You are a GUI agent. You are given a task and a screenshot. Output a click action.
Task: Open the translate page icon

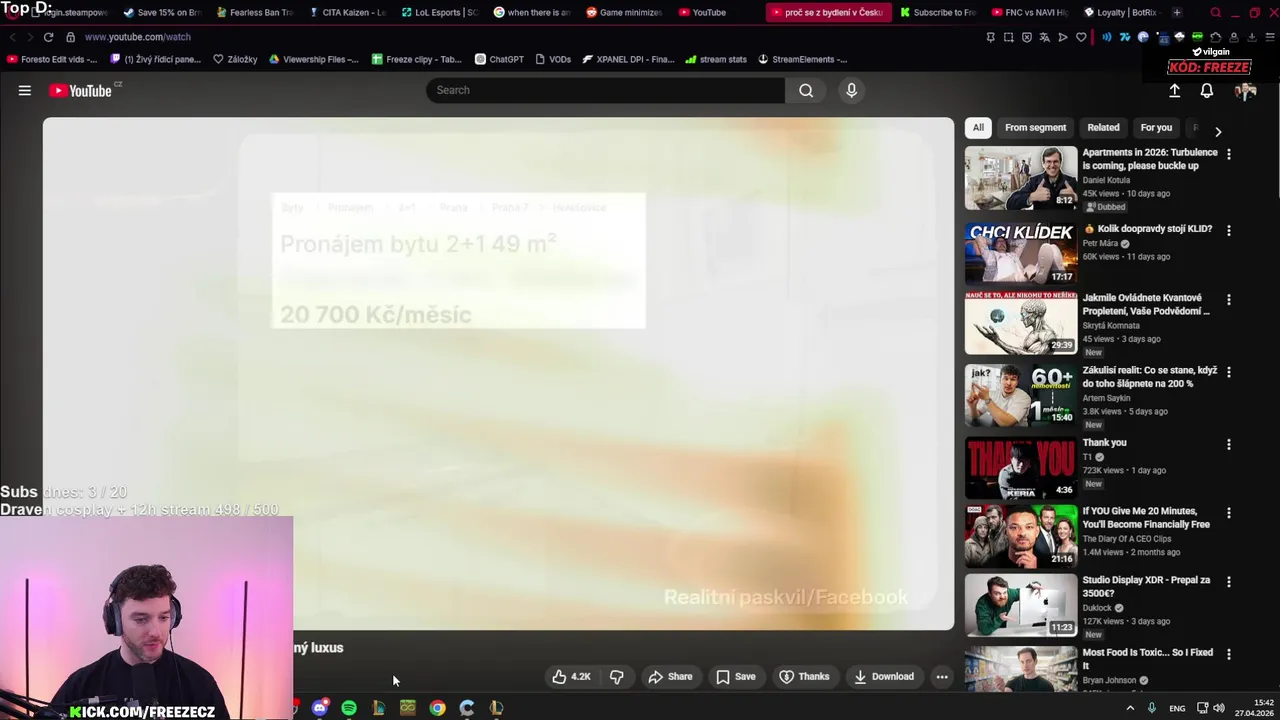tap(1045, 37)
